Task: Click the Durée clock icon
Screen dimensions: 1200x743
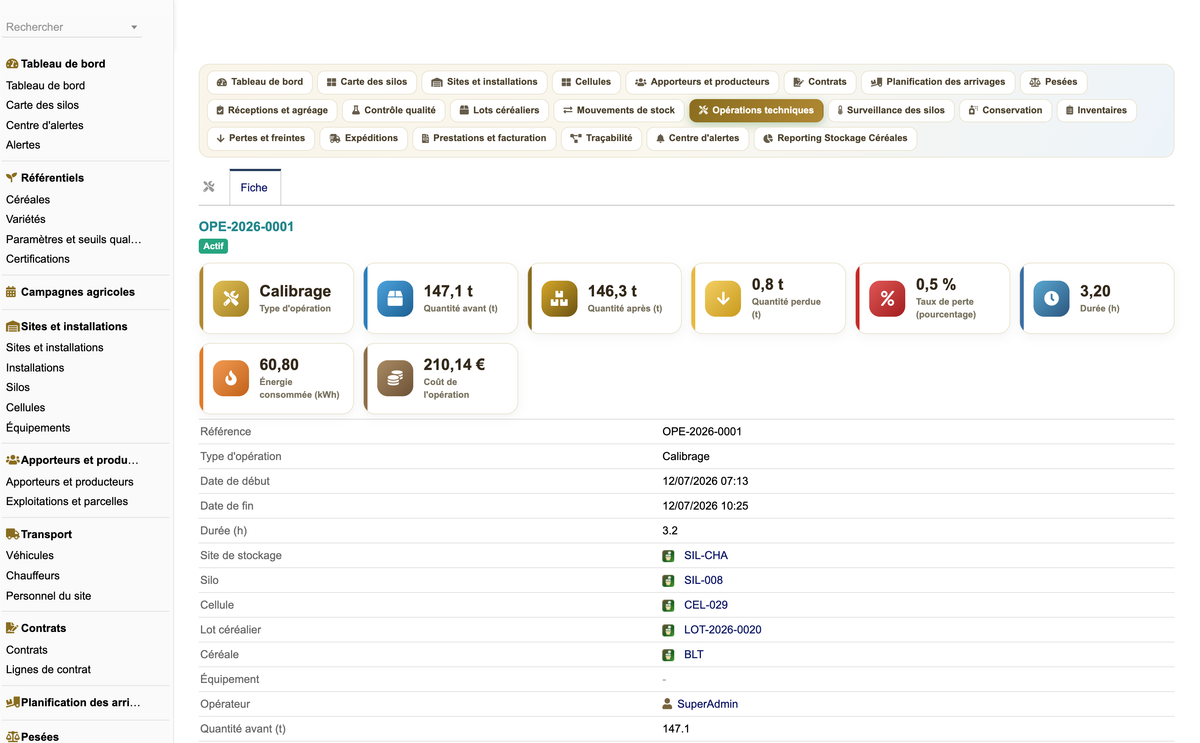Action: pyautogui.click(x=1051, y=299)
